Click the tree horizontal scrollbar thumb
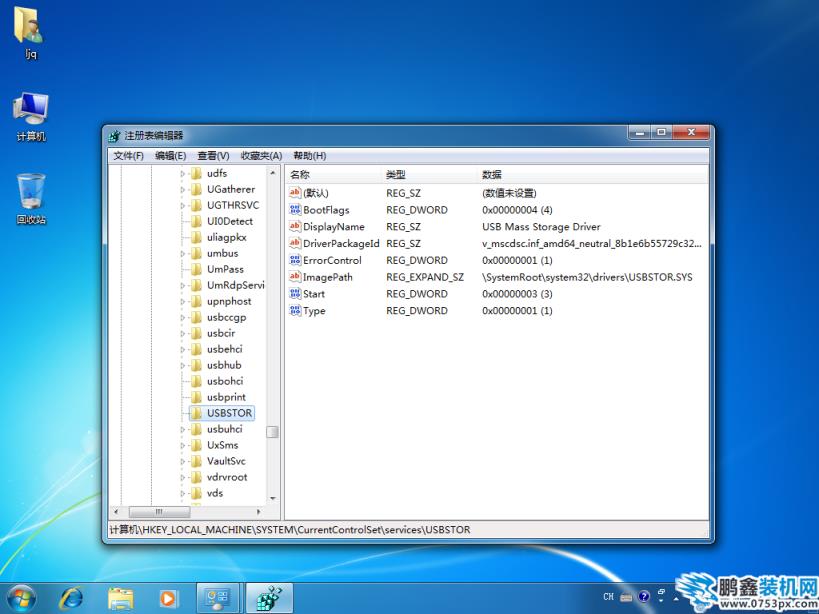 [159, 512]
